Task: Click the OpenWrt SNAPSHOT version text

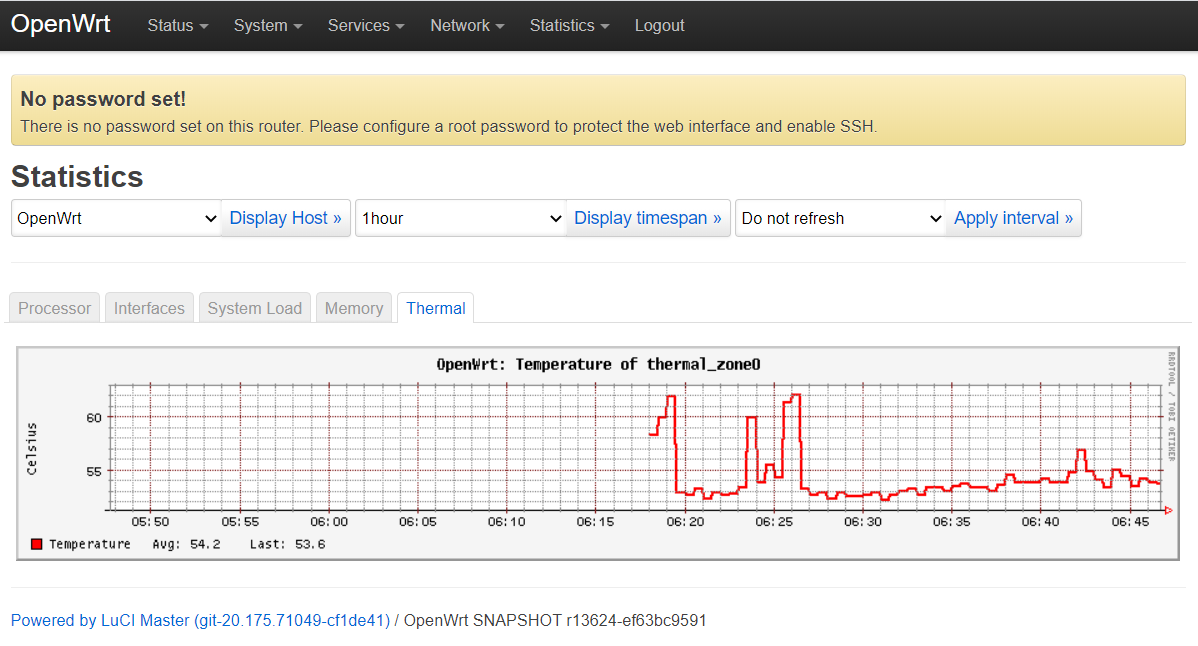Action: pyautogui.click(x=555, y=620)
